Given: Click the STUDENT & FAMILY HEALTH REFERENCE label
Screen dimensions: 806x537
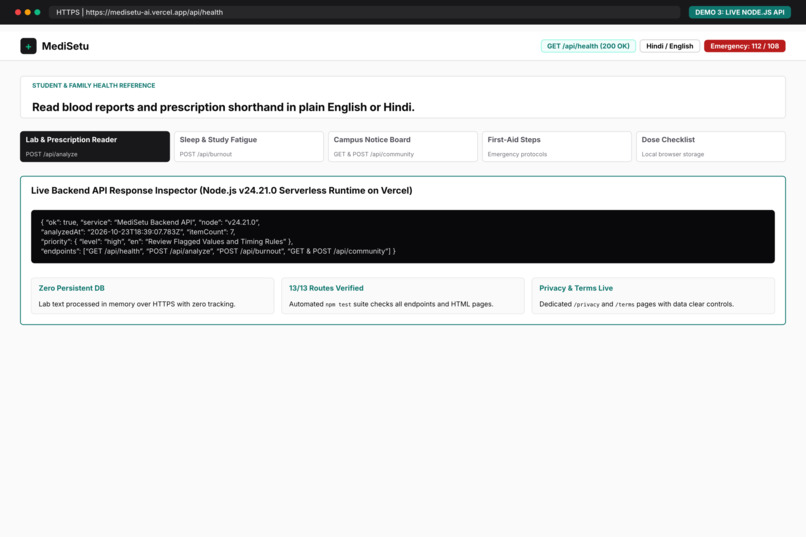Looking at the screenshot, I should point(94,86).
